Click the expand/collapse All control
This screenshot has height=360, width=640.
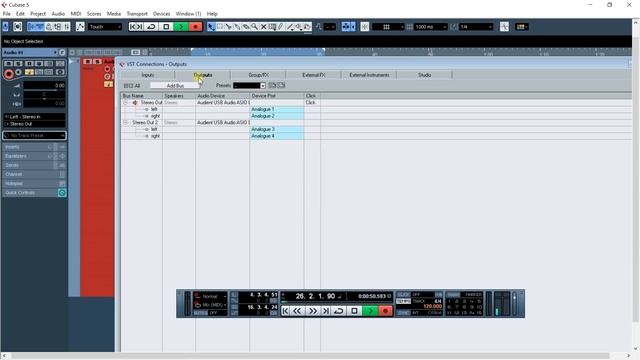[131, 86]
